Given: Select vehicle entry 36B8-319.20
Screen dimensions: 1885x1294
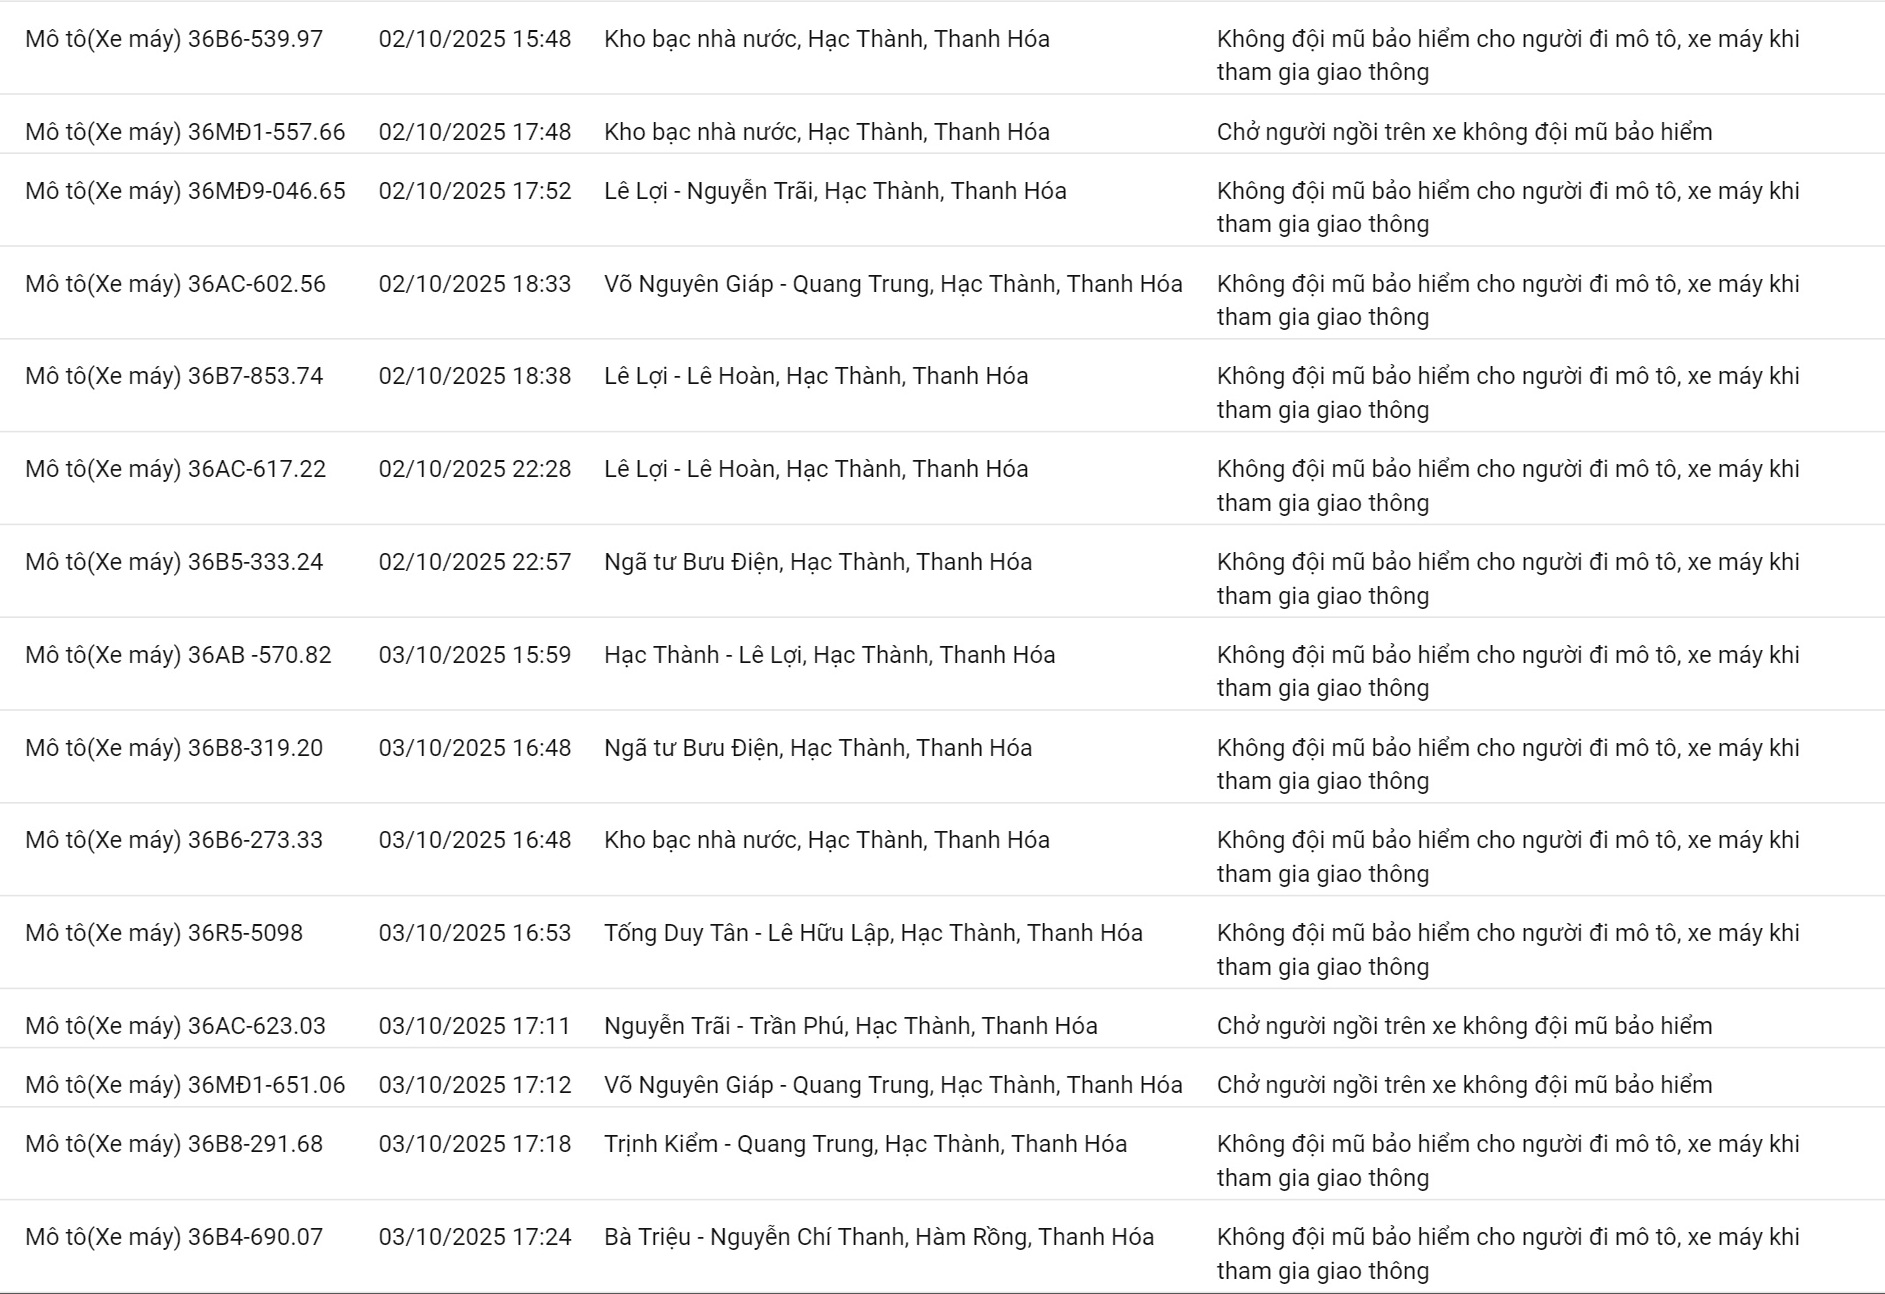Looking at the screenshot, I should (x=174, y=748).
